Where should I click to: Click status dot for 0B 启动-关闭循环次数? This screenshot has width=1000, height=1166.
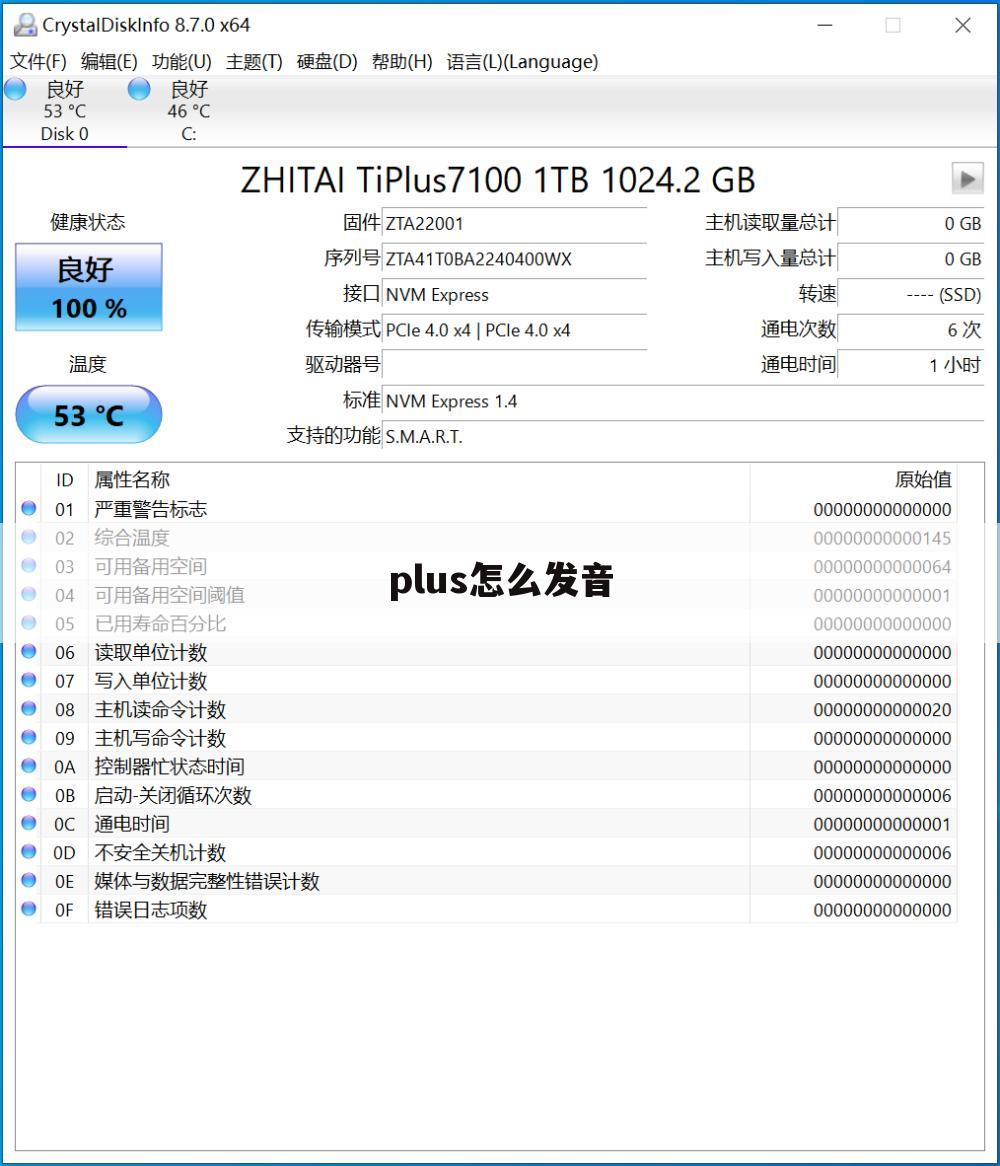(x=29, y=794)
